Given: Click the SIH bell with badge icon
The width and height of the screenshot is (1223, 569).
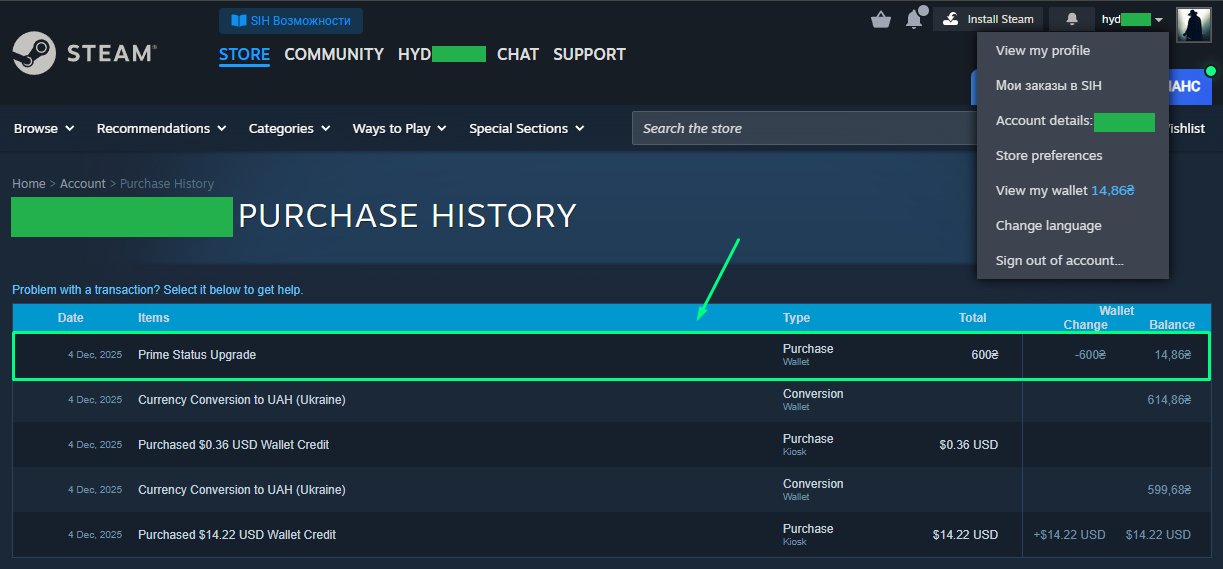Looking at the screenshot, I should [x=914, y=19].
